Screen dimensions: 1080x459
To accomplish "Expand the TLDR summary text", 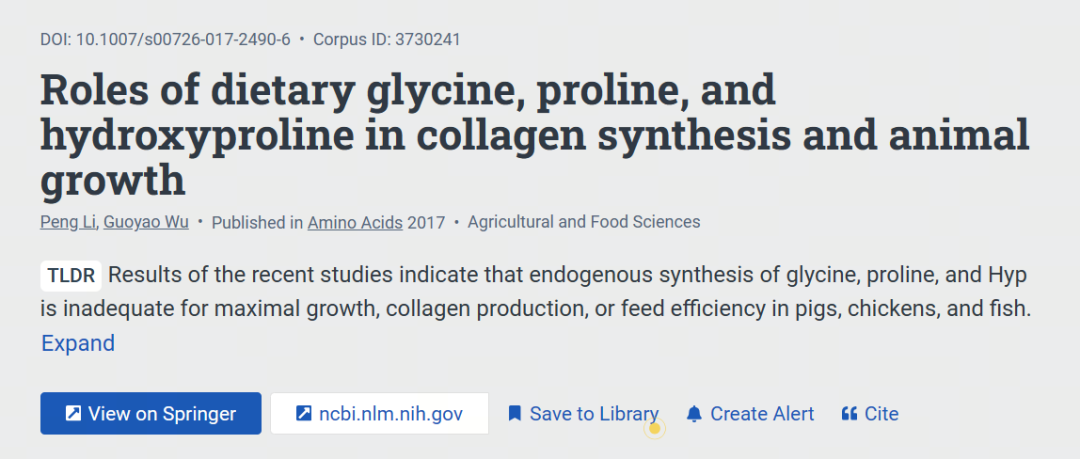I will point(78,343).
